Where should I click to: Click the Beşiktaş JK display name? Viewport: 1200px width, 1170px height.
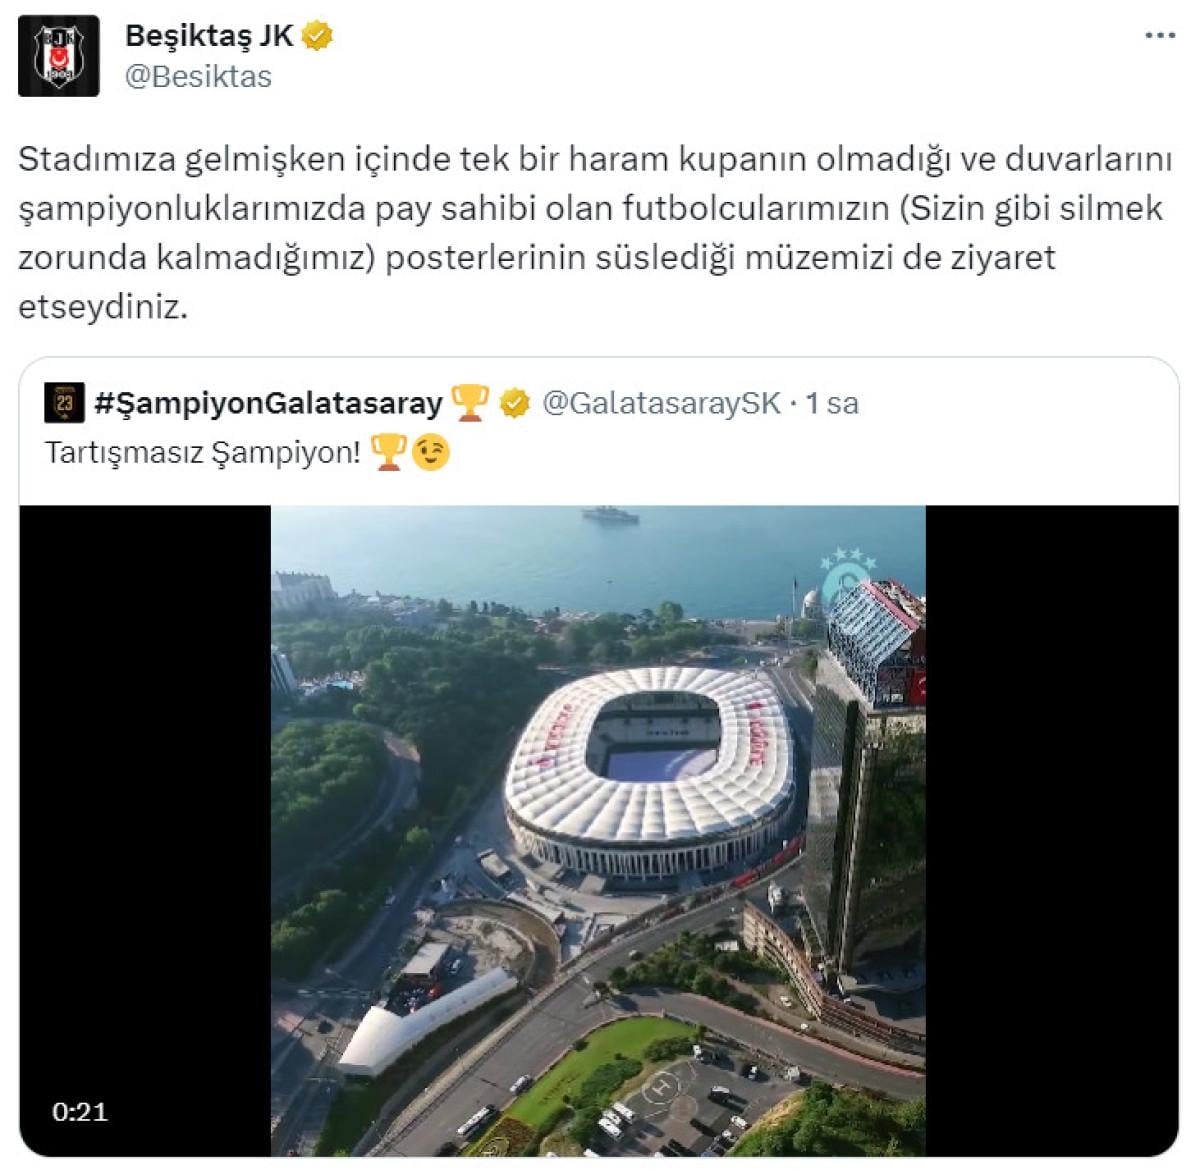[x=209, y=36]
